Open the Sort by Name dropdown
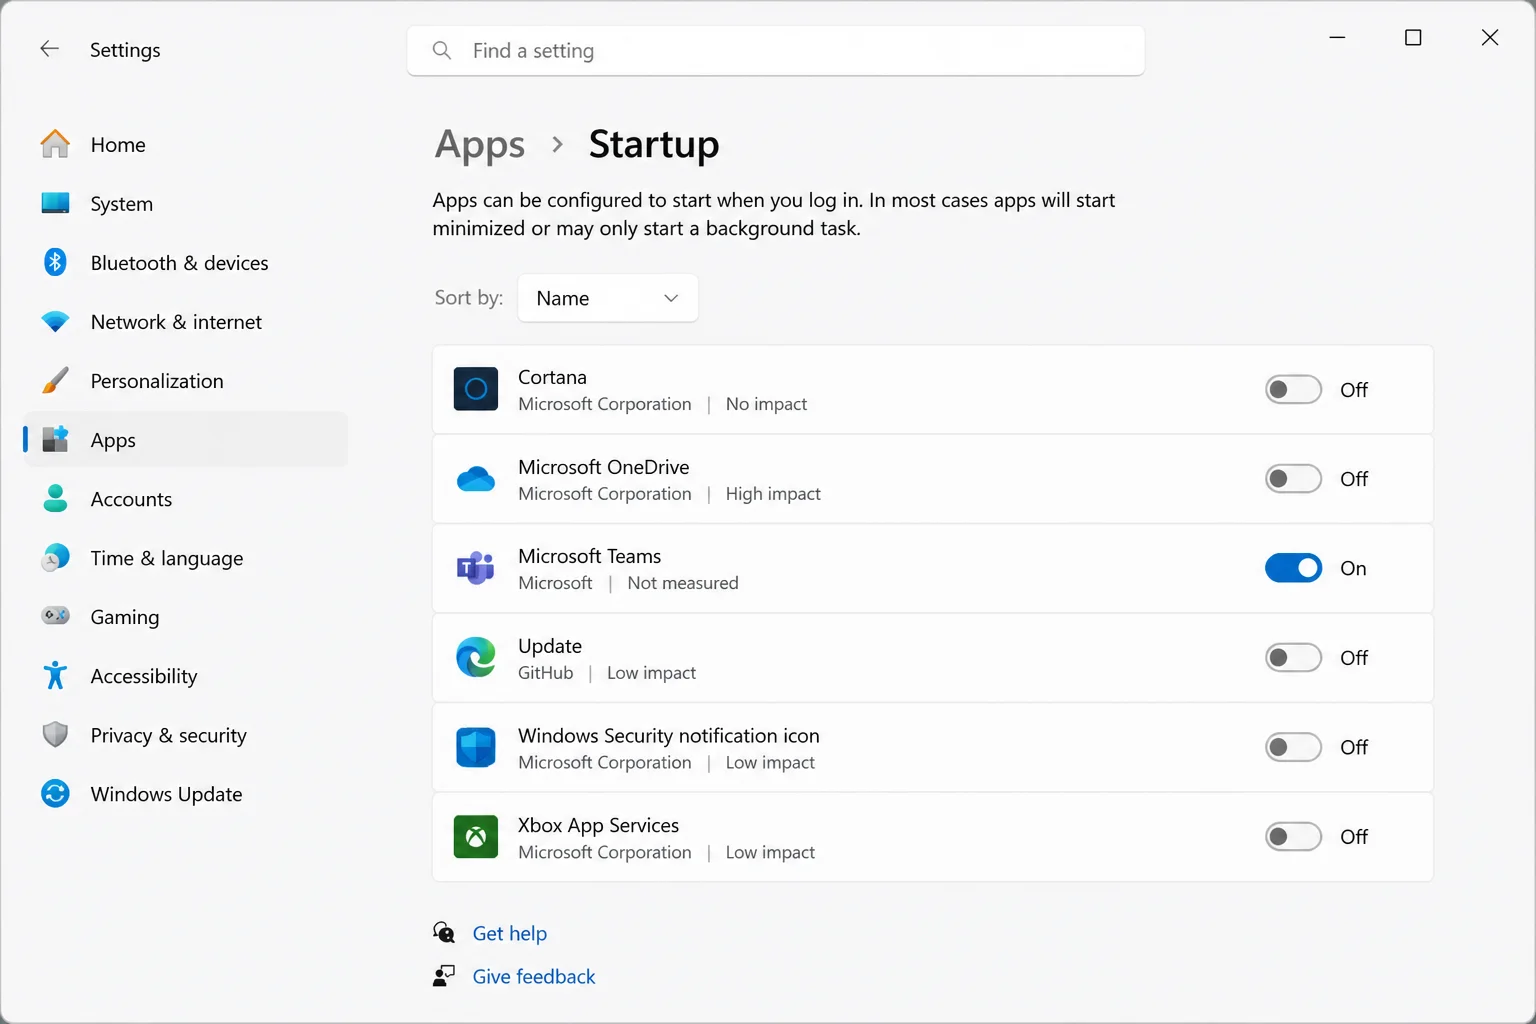 607,298
